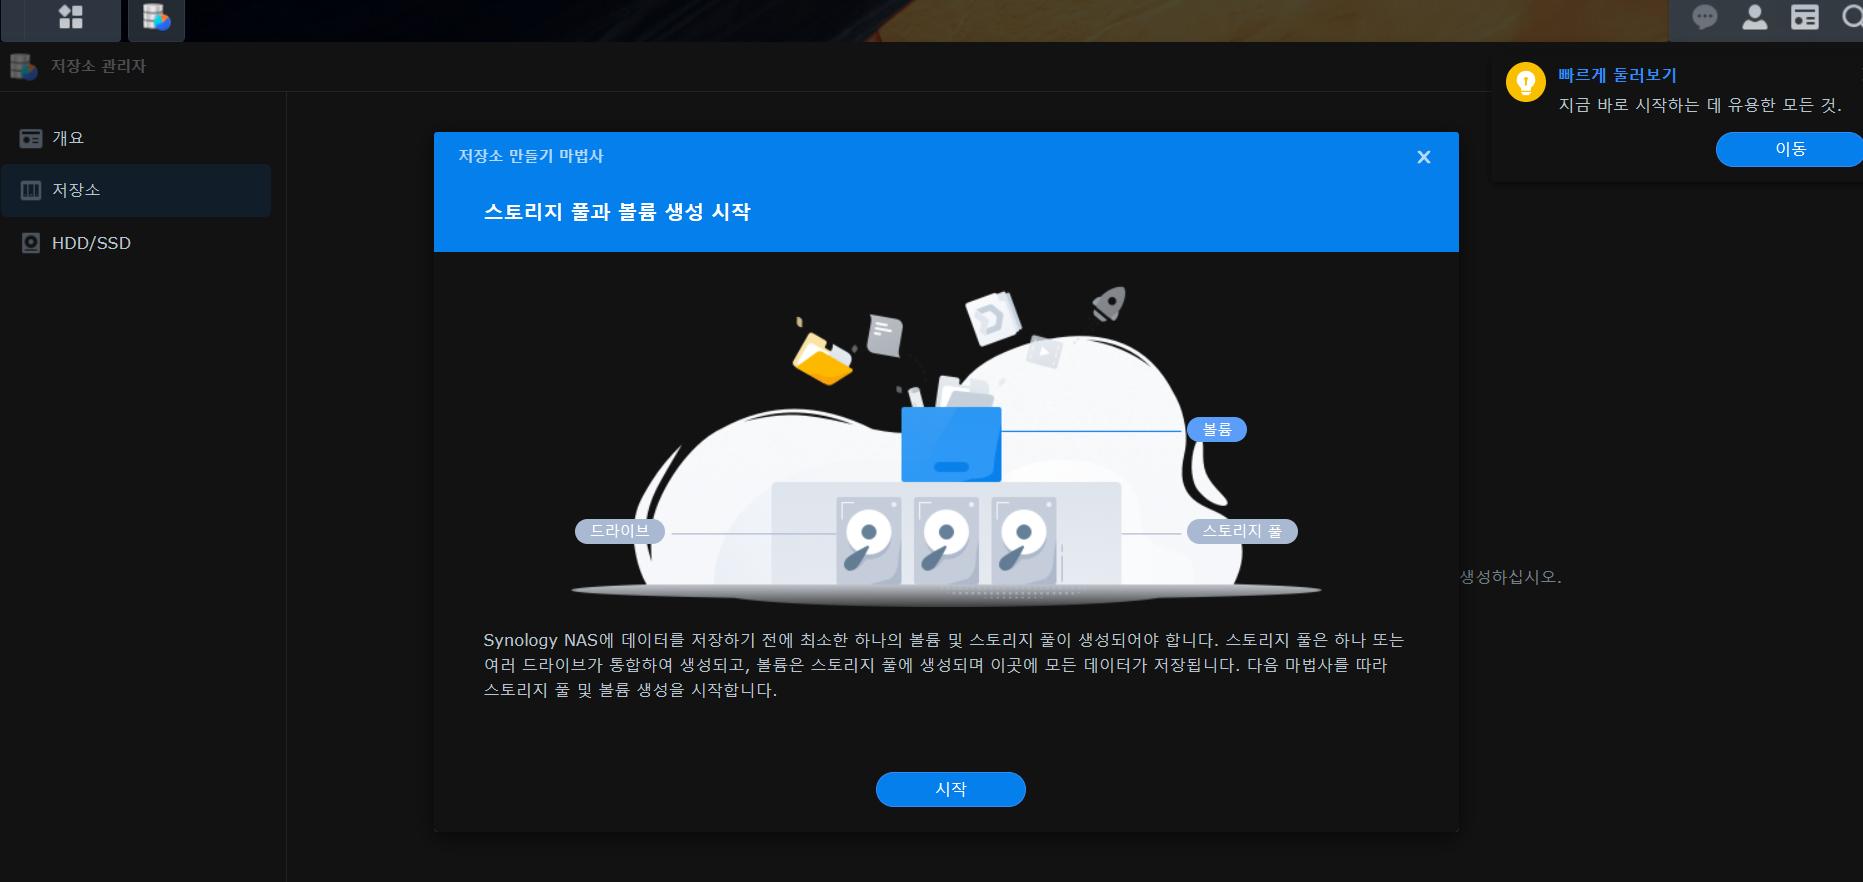This screenshot has width=1863, height=882.
Task: Click the 스토리지 풀 label in the diagram
Action: 1241,531
